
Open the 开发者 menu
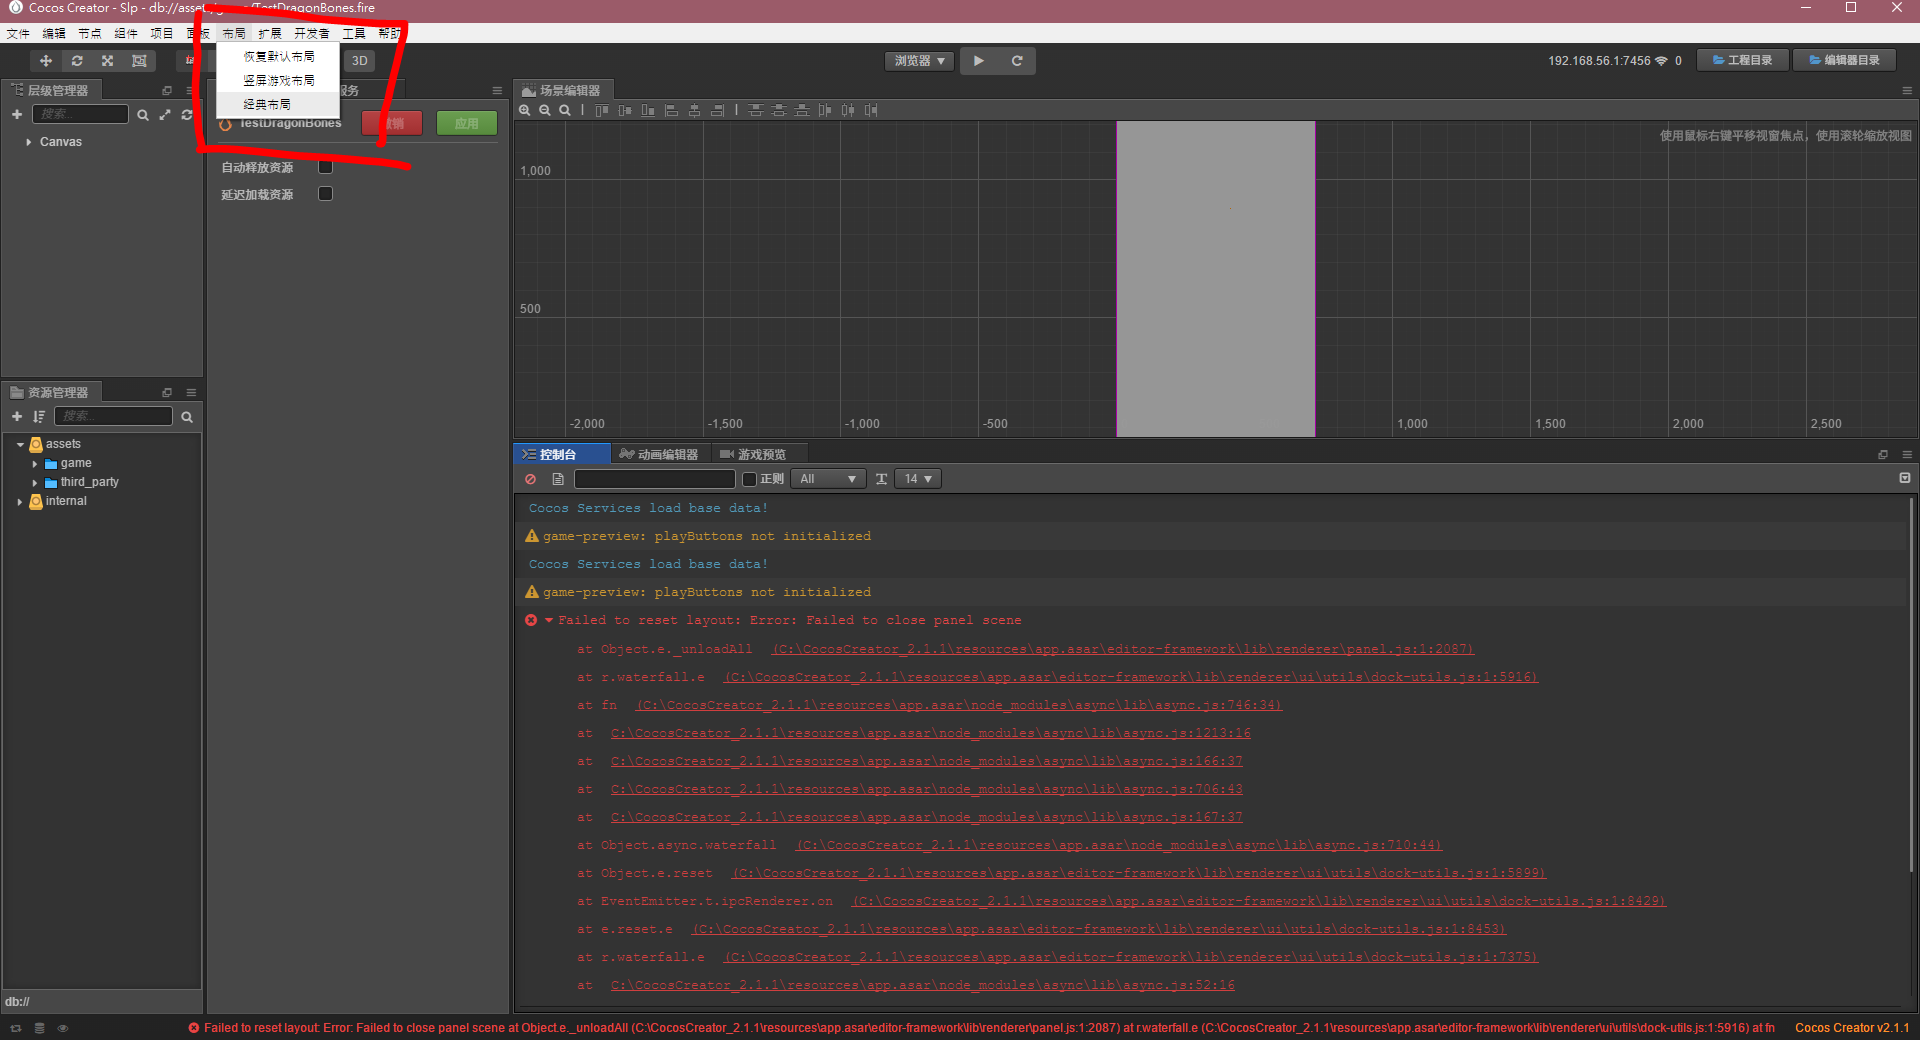311,33
